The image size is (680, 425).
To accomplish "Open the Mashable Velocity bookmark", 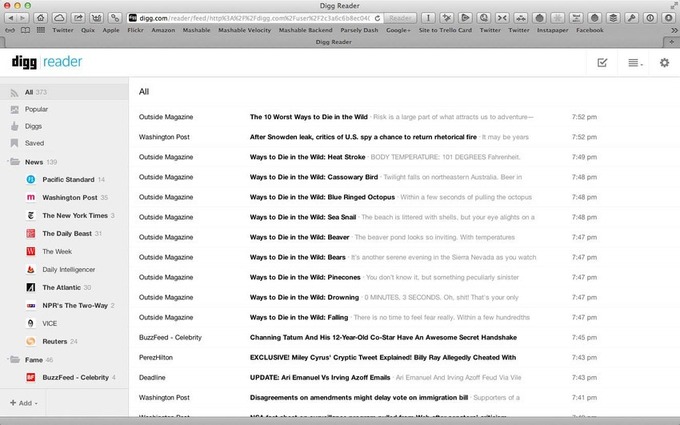I will 245,30.
